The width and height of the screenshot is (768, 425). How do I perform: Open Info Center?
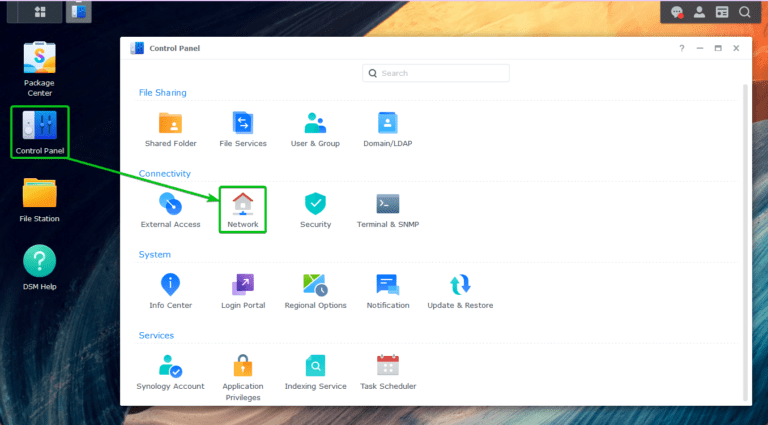pyautogui.click(x=170, y=284)
